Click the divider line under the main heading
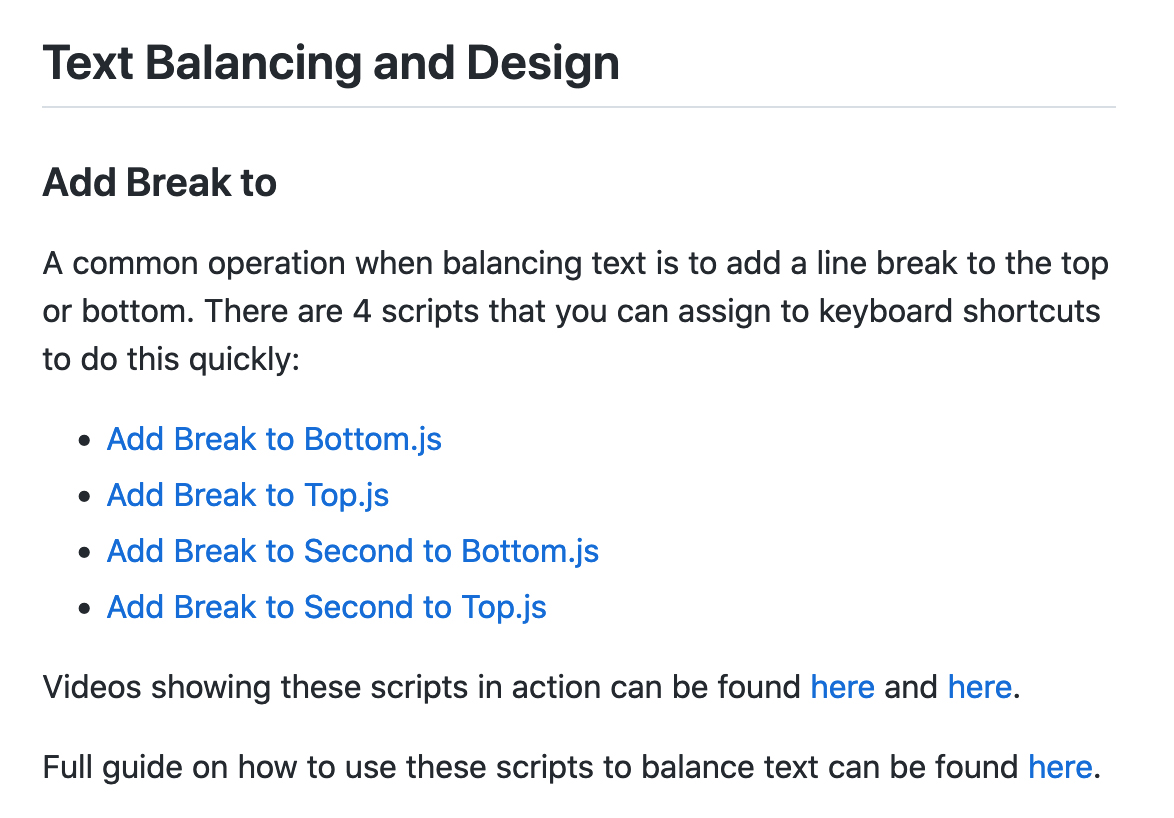Image resolution: width=1174 pixels, height=818 pixels. [x=578, y=106]
